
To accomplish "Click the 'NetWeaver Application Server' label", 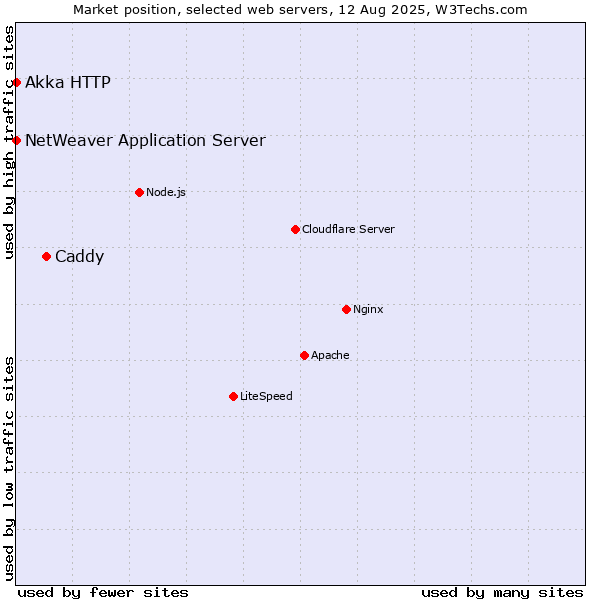I will [x=145, y=140].
